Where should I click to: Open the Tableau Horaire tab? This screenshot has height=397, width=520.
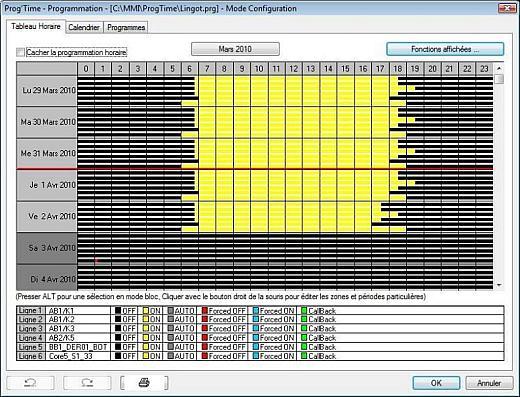tap(36, 26)
